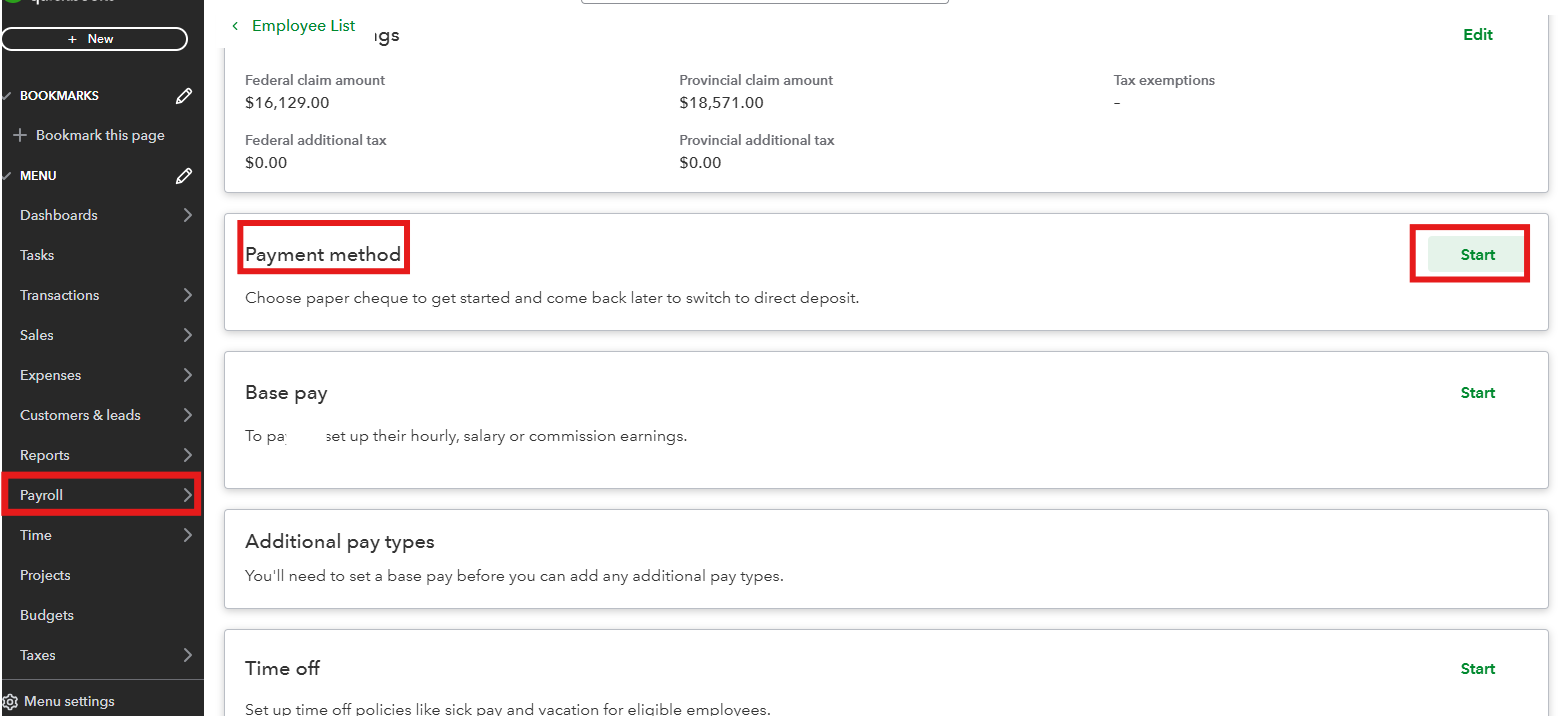Expand the Sales submenu arrow
1567x716 pixels.
[x=187, y=335]
